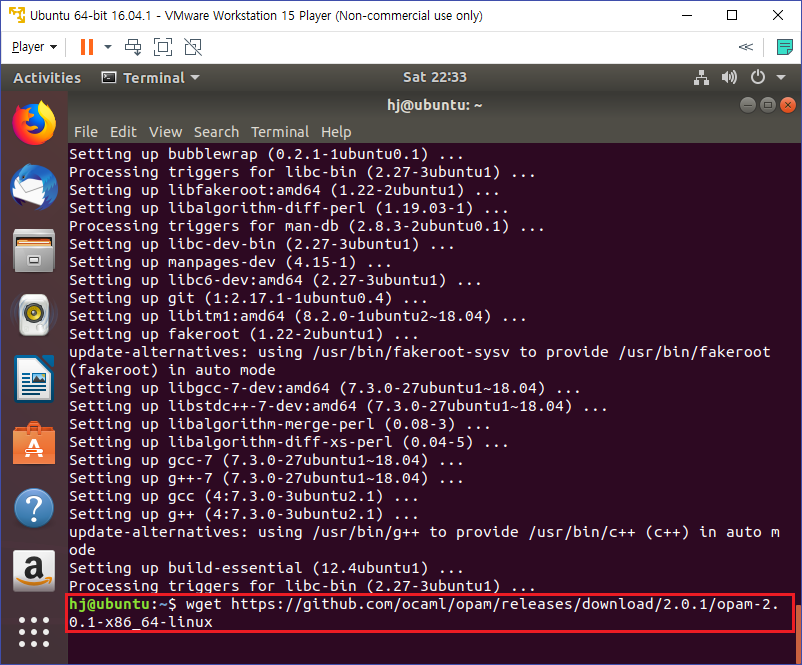Open the clock showing Sat 22:33
Viewport: 802px width, 665px height.
point(435,77)
